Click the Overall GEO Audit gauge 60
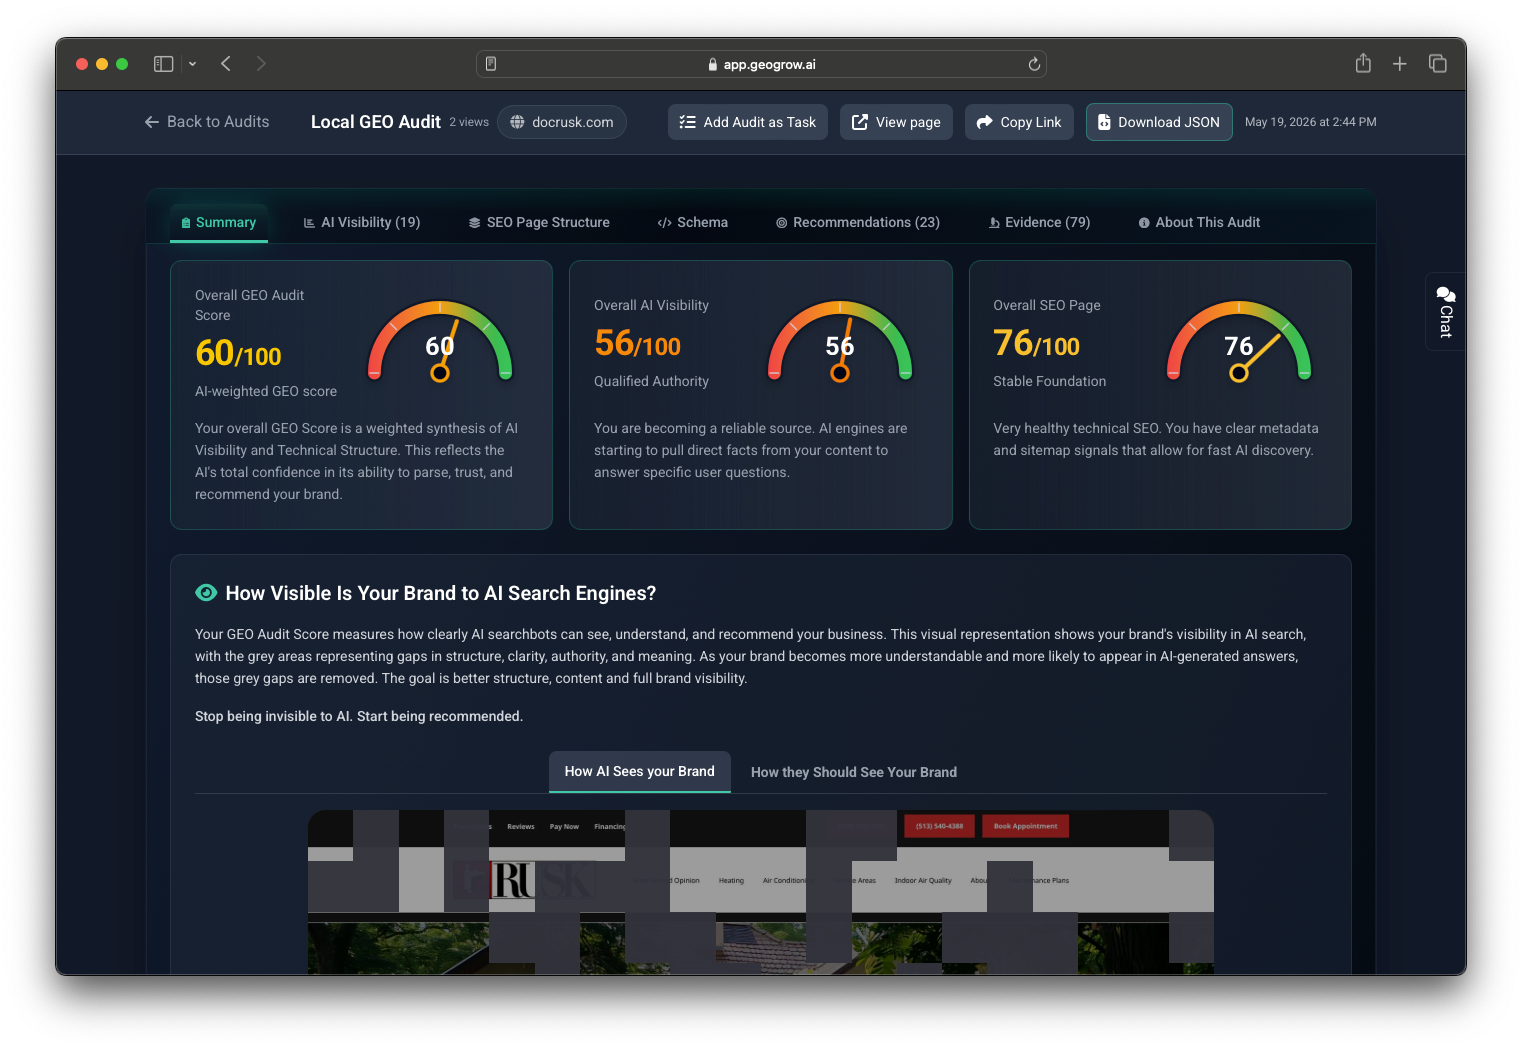This screenshot has height=1049, width=1522. pos(440,341)
